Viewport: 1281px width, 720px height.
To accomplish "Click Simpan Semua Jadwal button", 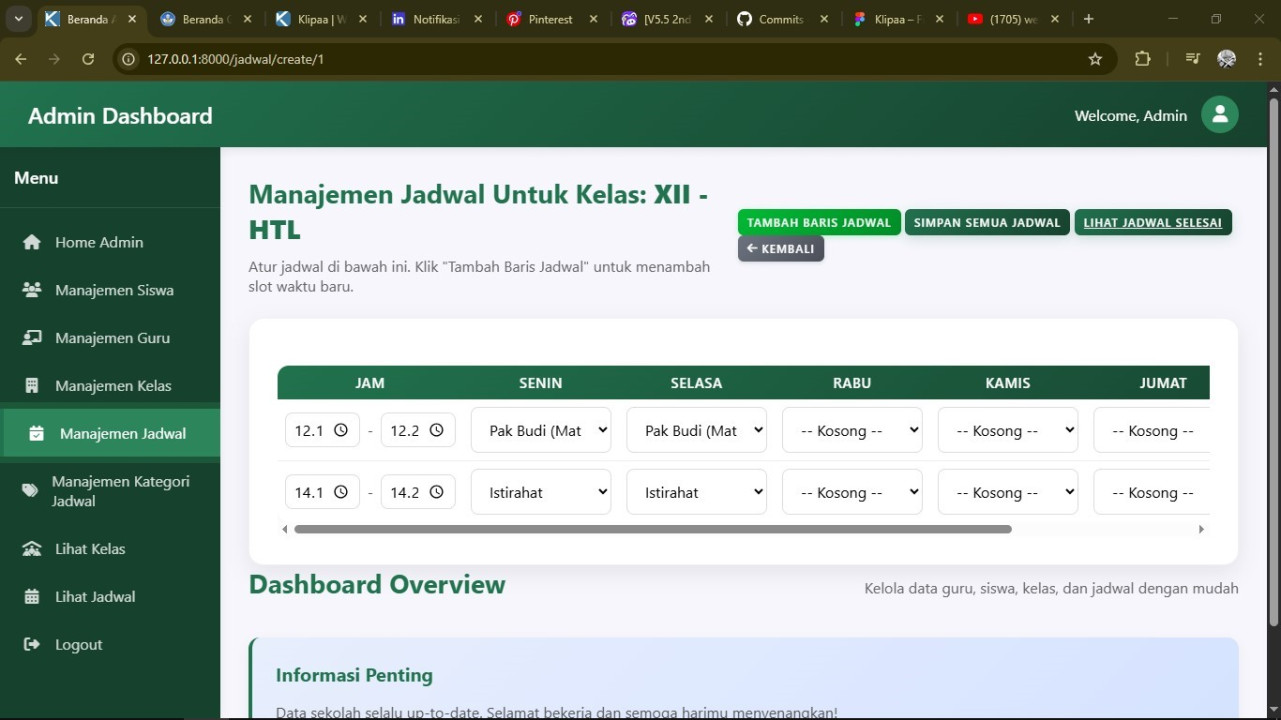I will (986, 222).
